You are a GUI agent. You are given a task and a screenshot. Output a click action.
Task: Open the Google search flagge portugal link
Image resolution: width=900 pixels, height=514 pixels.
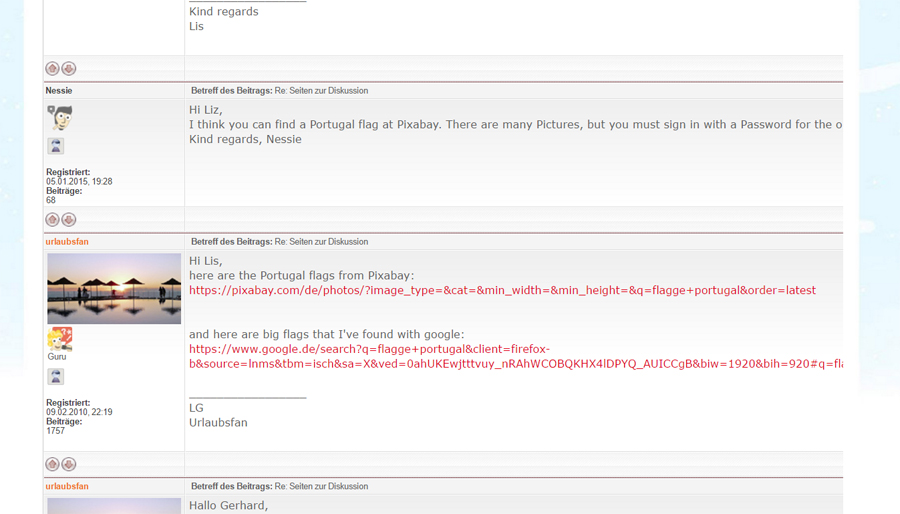click(x=515, y=356)
